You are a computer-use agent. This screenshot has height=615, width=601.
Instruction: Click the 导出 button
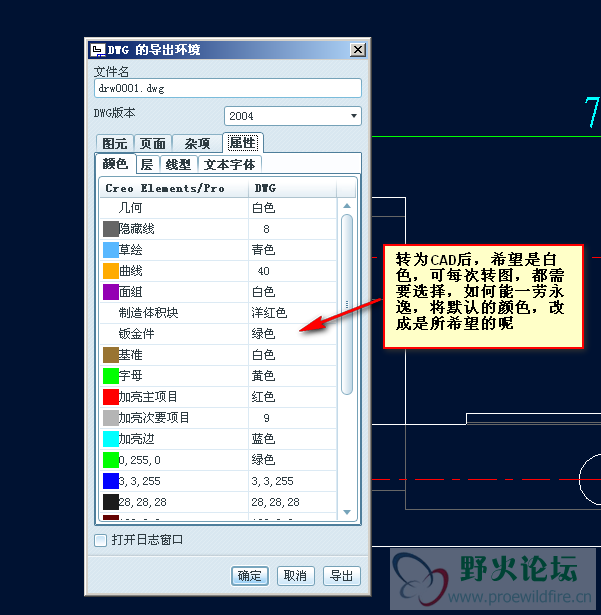(341, 576)
